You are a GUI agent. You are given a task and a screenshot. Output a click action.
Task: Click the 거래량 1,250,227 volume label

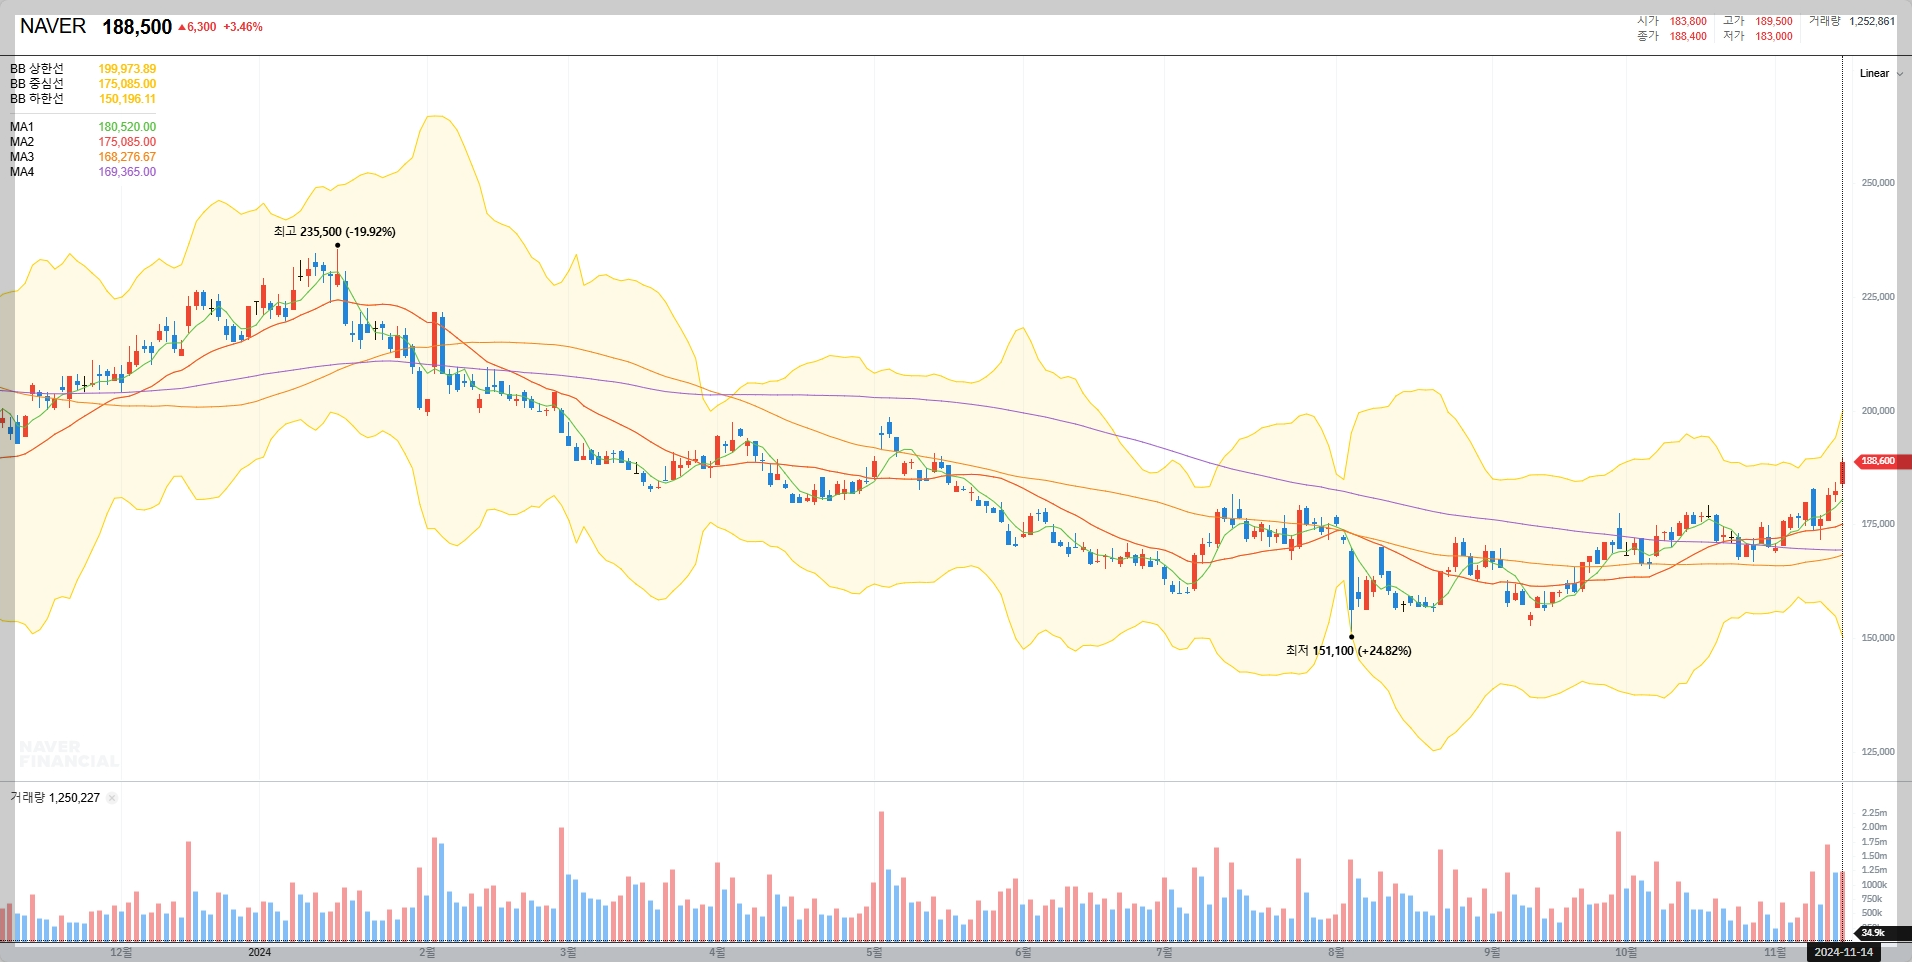(x=55, y=798)
